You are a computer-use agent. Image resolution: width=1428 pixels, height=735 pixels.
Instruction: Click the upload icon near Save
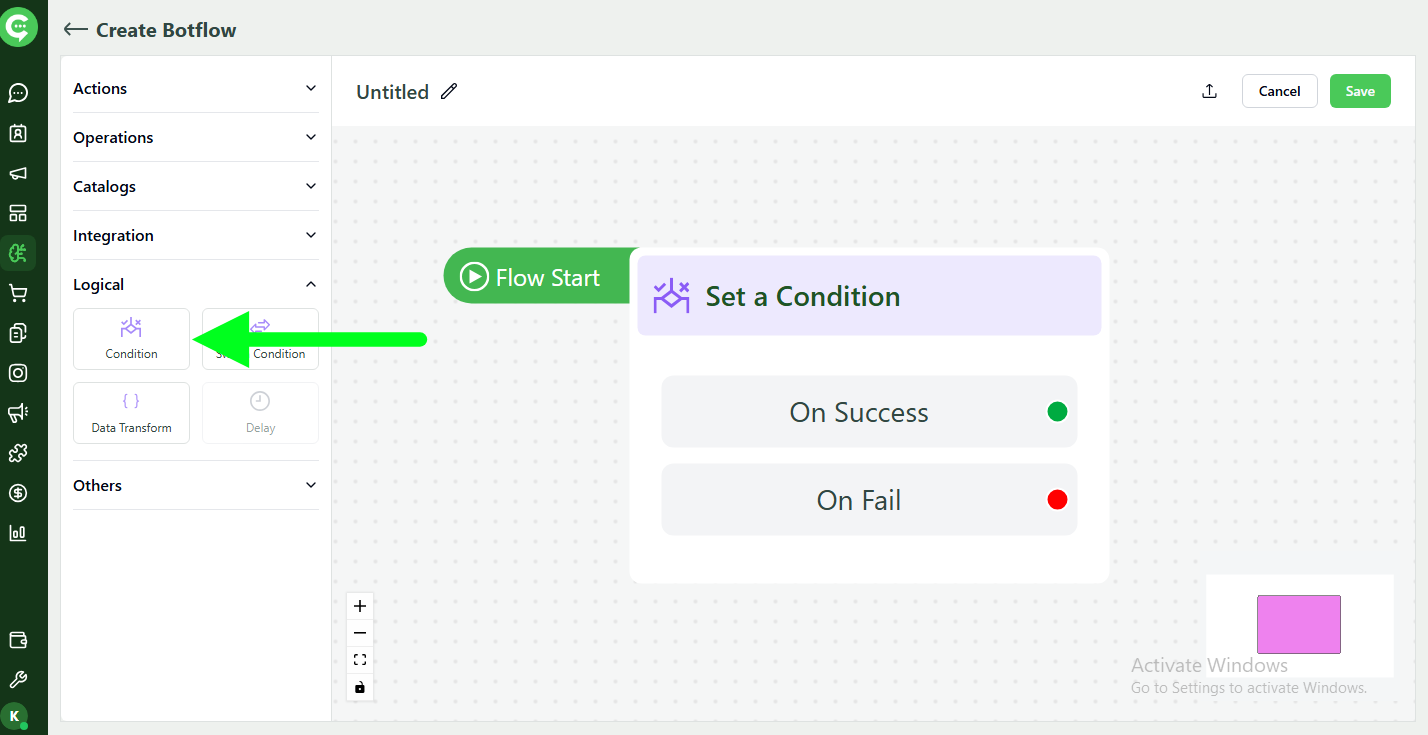1209,91
